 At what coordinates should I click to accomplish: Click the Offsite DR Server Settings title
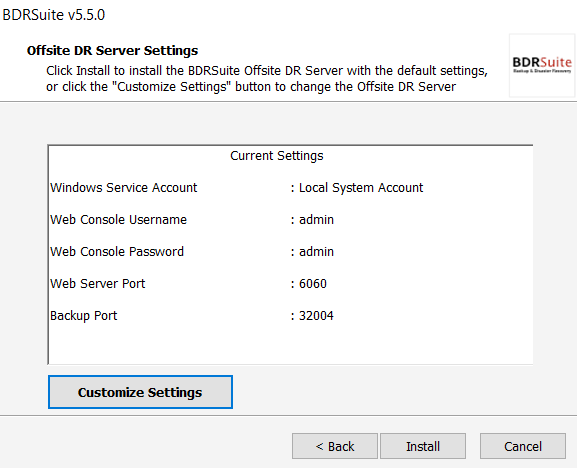tap(112, 50)
